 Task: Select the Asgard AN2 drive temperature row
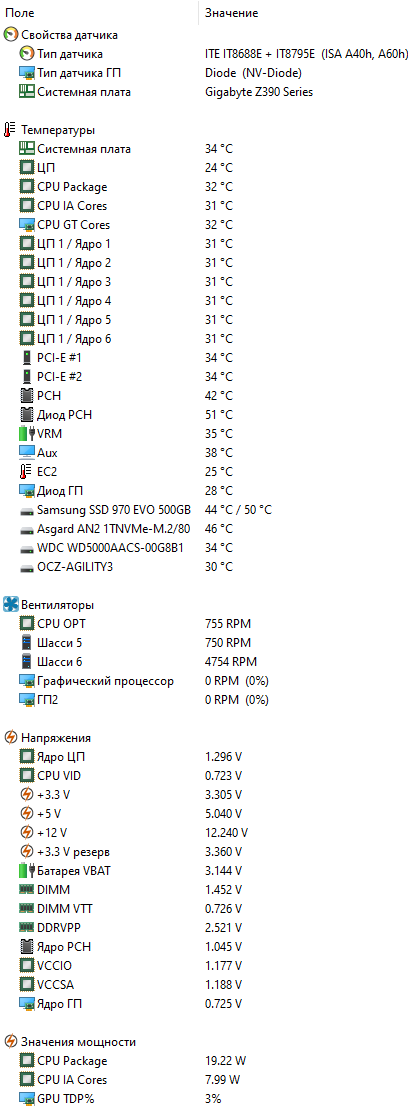pyautogui.click(x=204, y=528)
